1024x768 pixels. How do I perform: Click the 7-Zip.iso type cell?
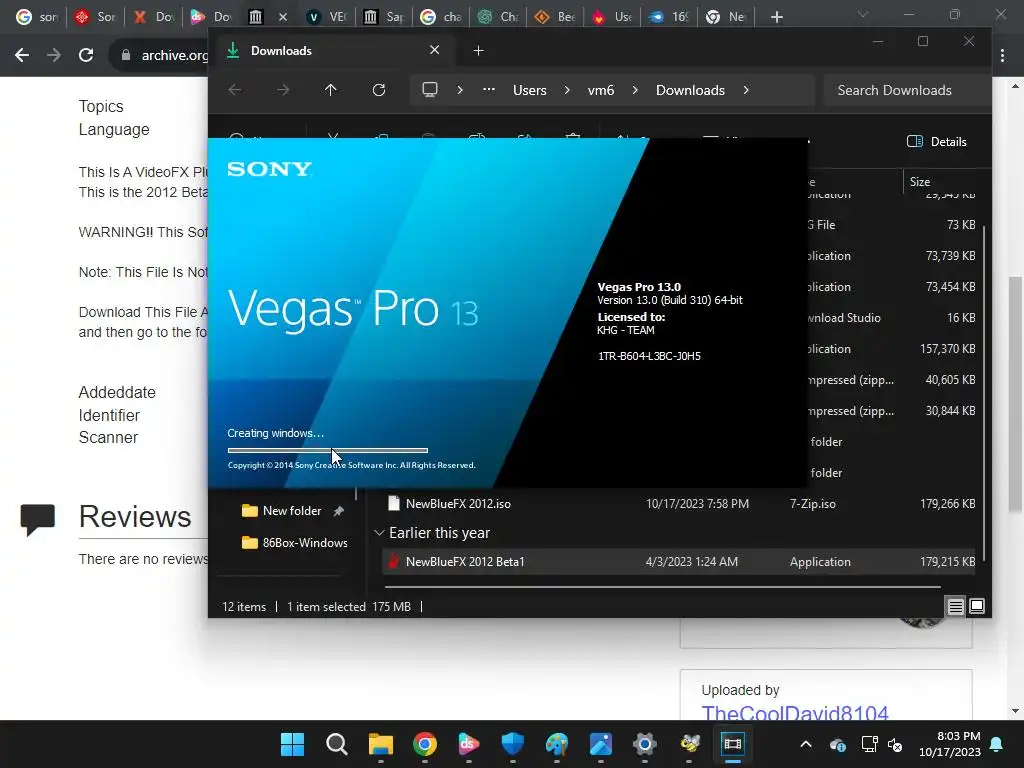pyautogui.click(x=812, y=504)
